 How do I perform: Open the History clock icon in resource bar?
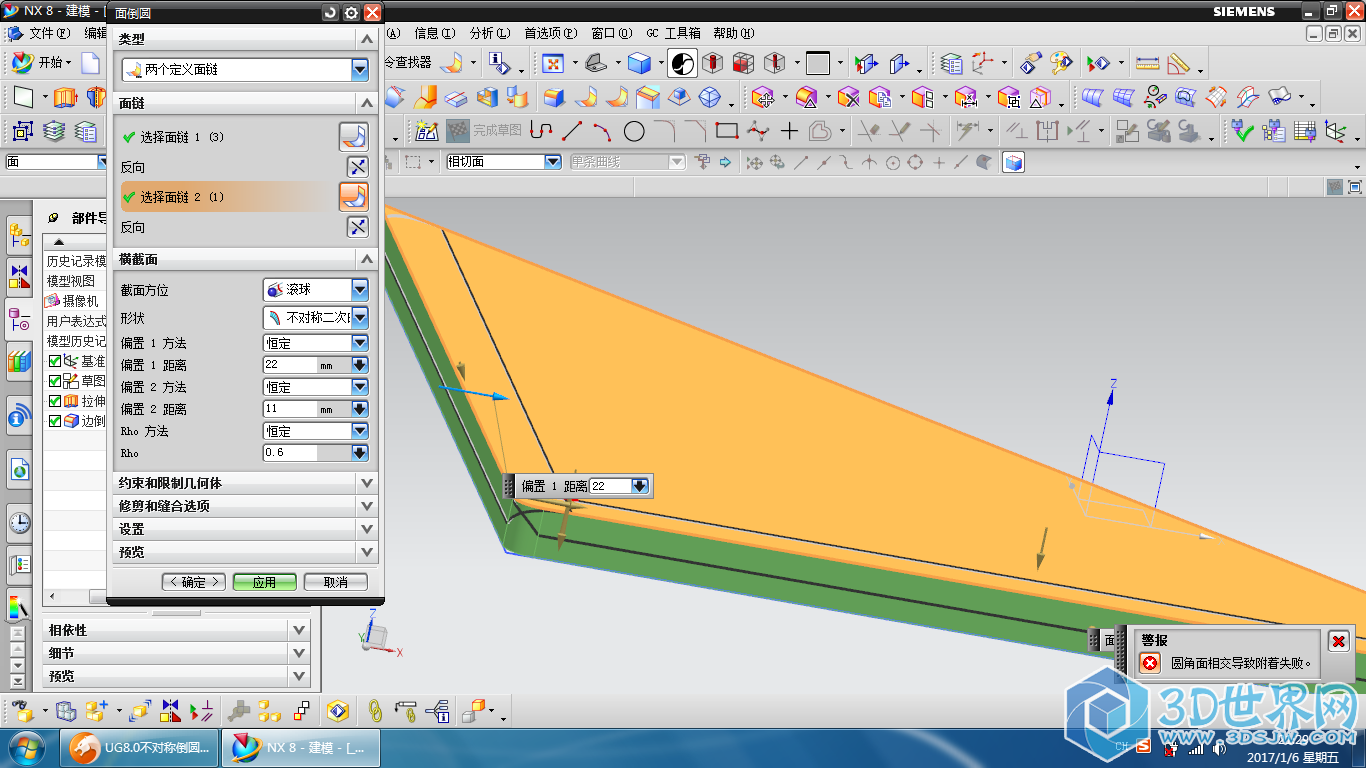[x=19, y=522]
